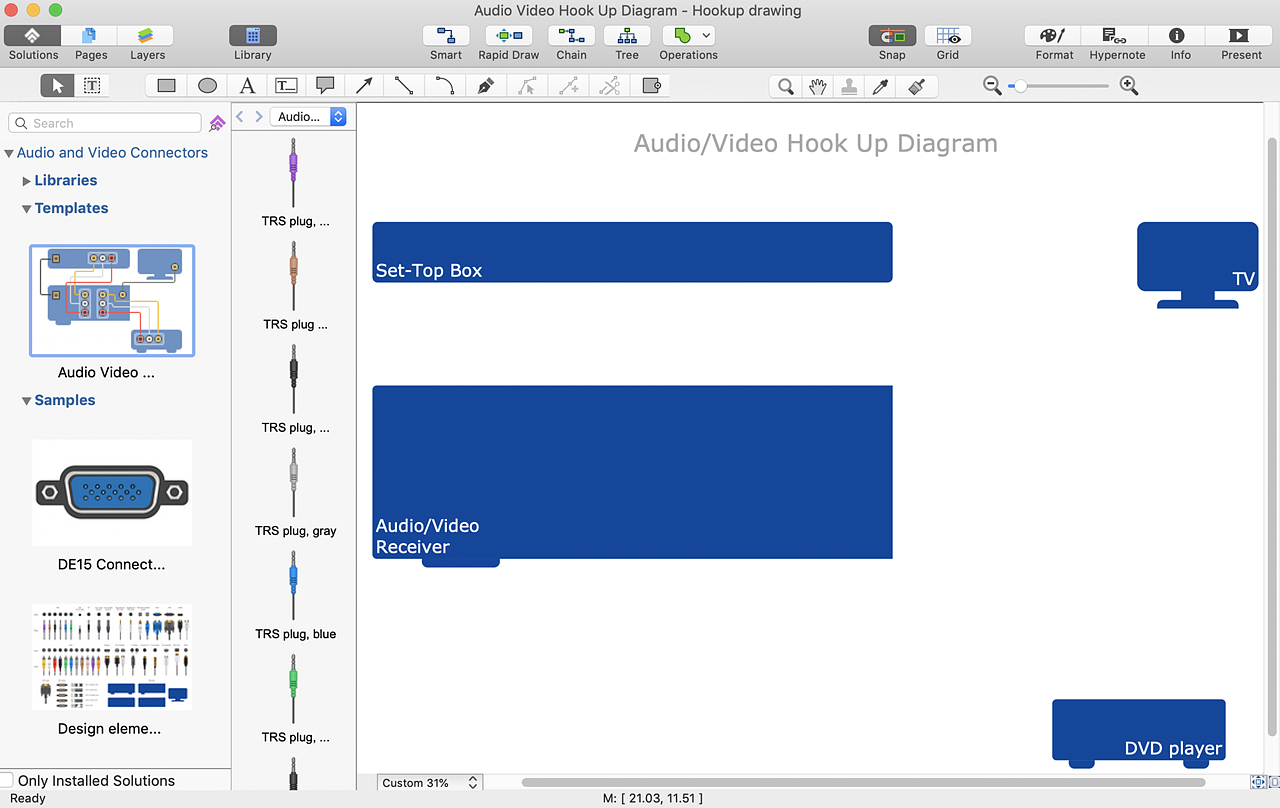Select the Rectangle shape tool
The image size is (1280, 808).
pos(167,86)
